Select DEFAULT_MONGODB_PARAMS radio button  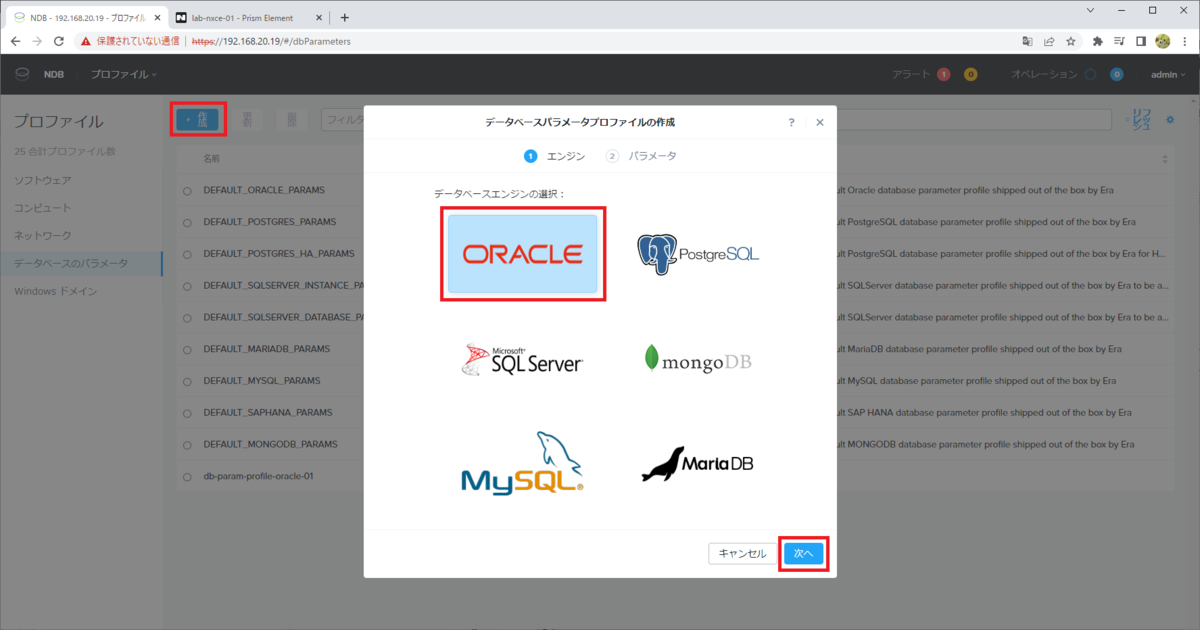point(187,444)
